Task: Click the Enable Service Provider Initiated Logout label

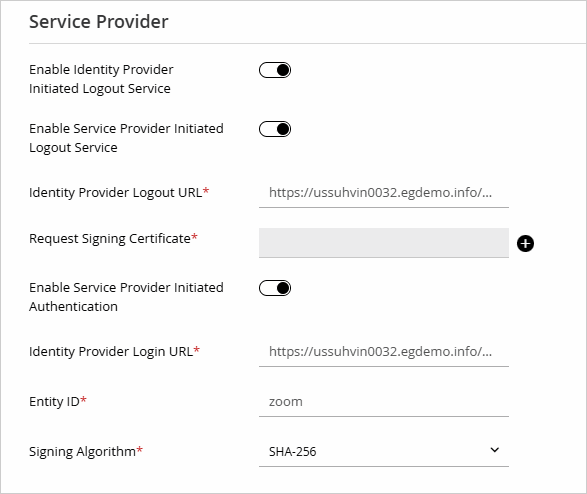Action: coord(126,138)
